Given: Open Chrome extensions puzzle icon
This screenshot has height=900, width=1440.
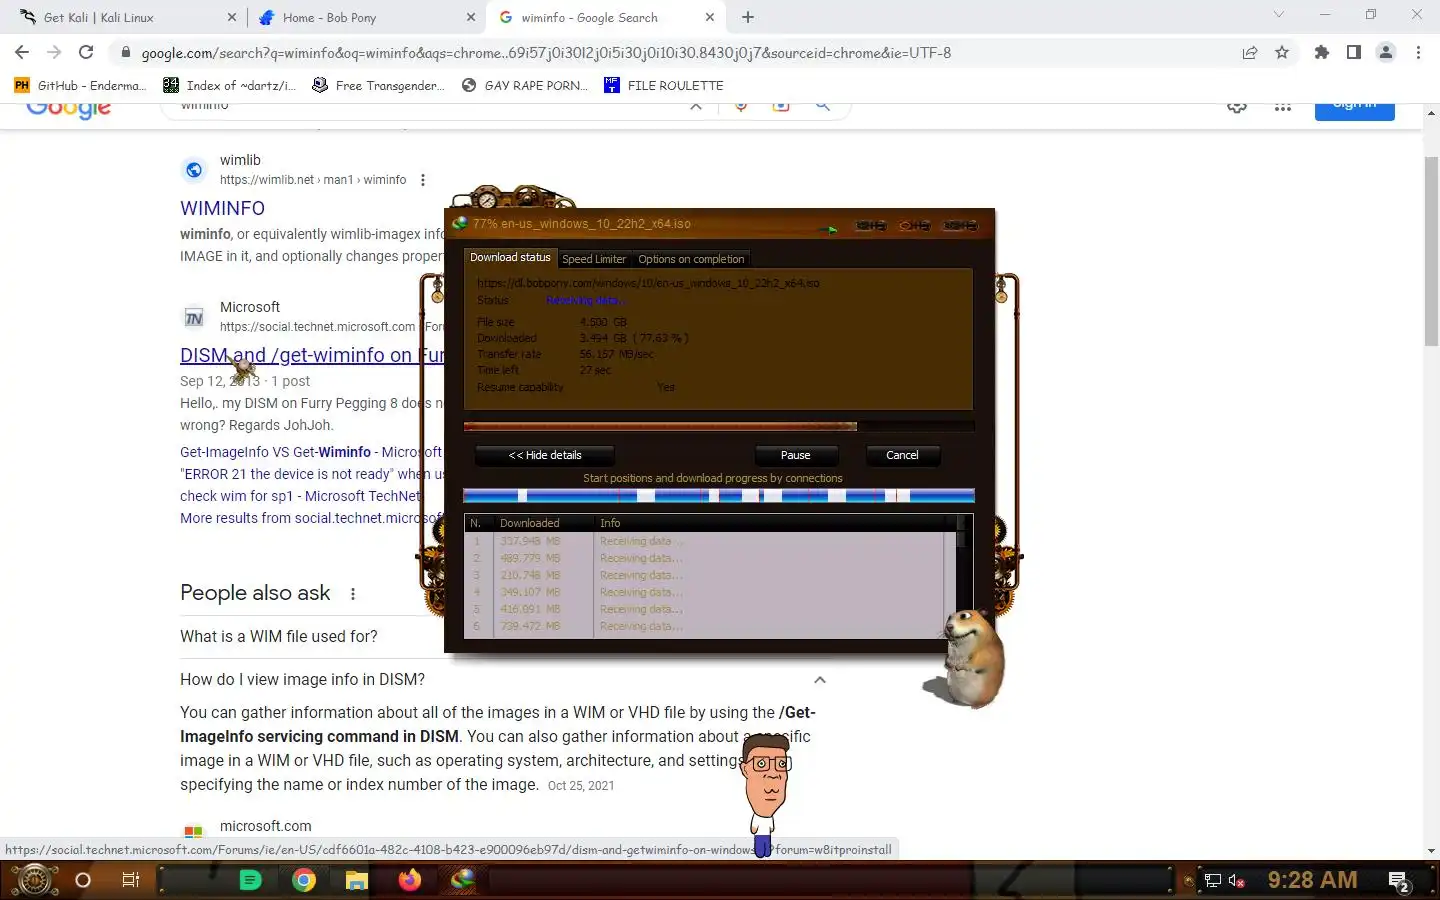Looking at the screenshot, I should pos(1322,52).
